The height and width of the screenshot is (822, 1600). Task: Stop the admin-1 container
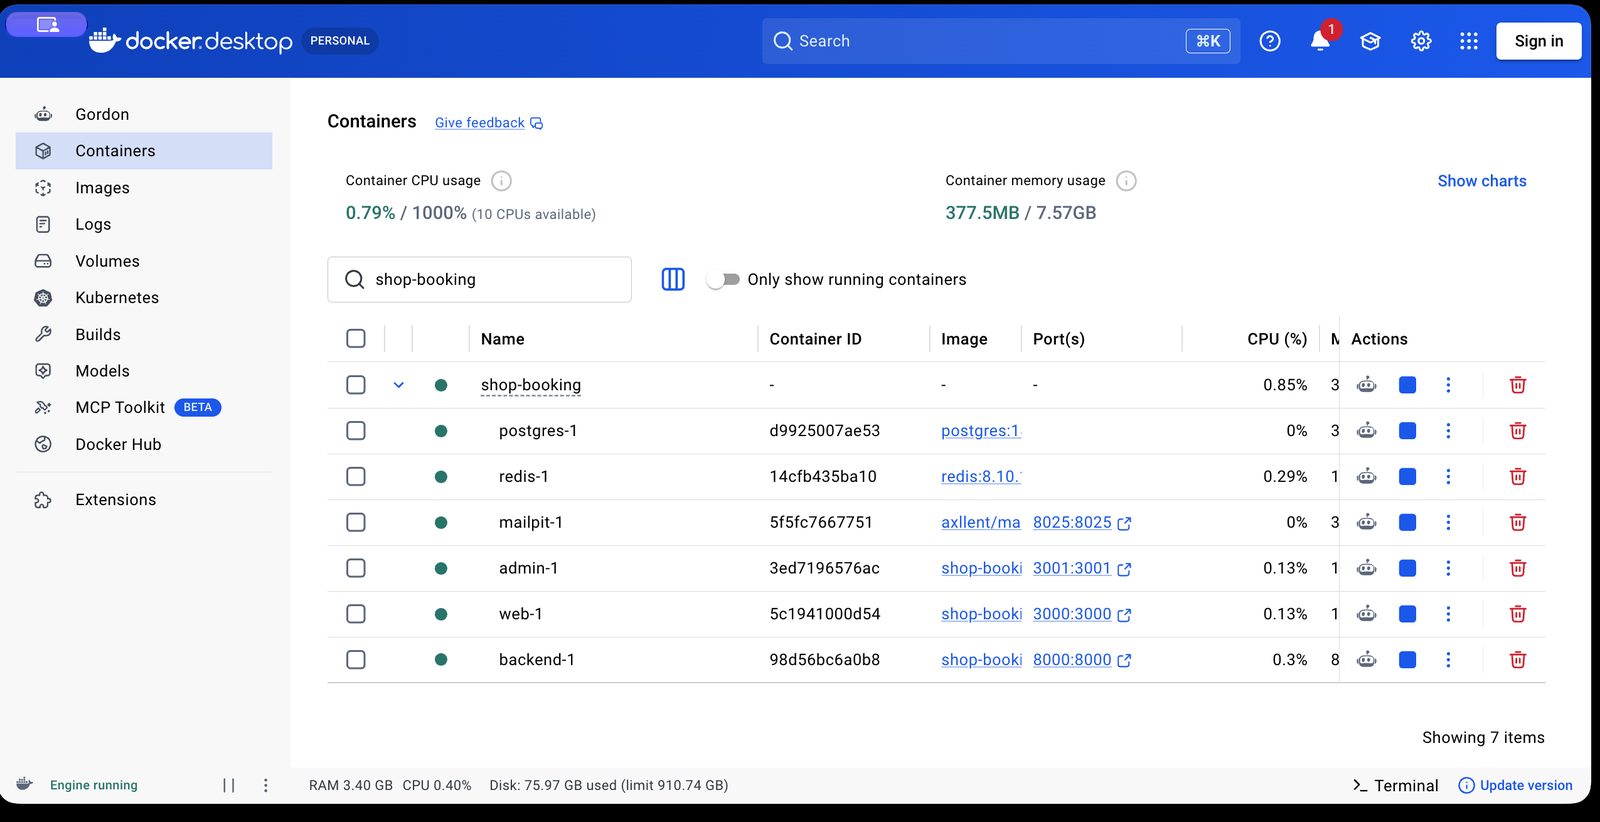point(1407,568)
